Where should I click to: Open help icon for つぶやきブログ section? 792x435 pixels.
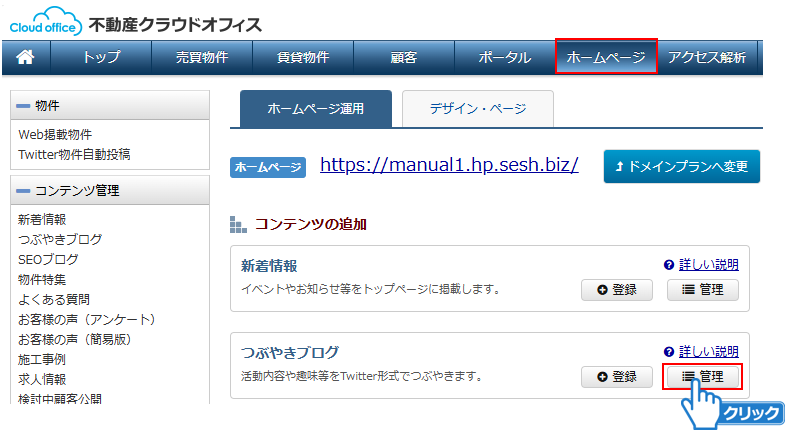(x=669, y=352)
